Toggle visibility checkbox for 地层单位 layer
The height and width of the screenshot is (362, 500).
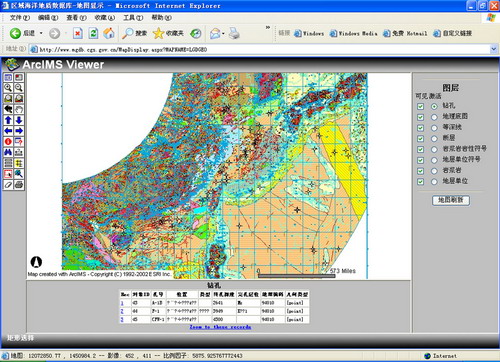pyautogui.click(x=420, y=182)
